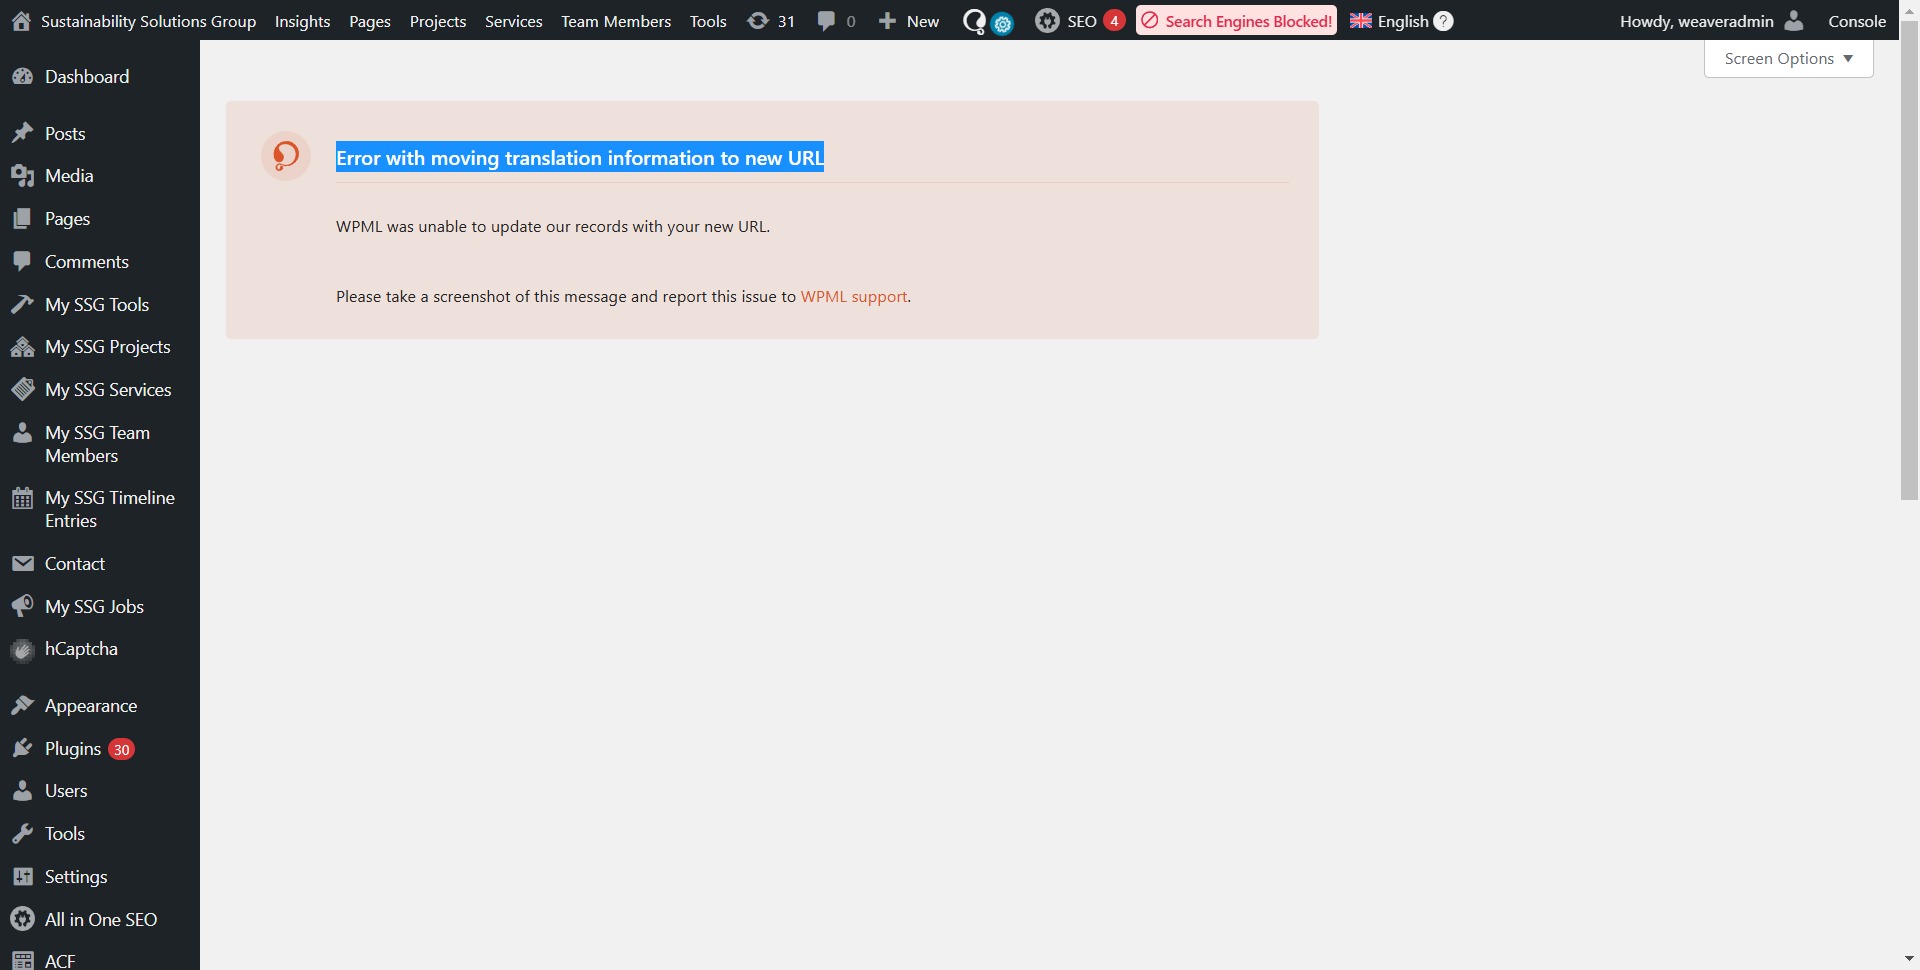Image resolution: width=1920 pixels, height=970 pixels.
Task: Click the My SSG Services icon
Action: [x=22, y=390]
